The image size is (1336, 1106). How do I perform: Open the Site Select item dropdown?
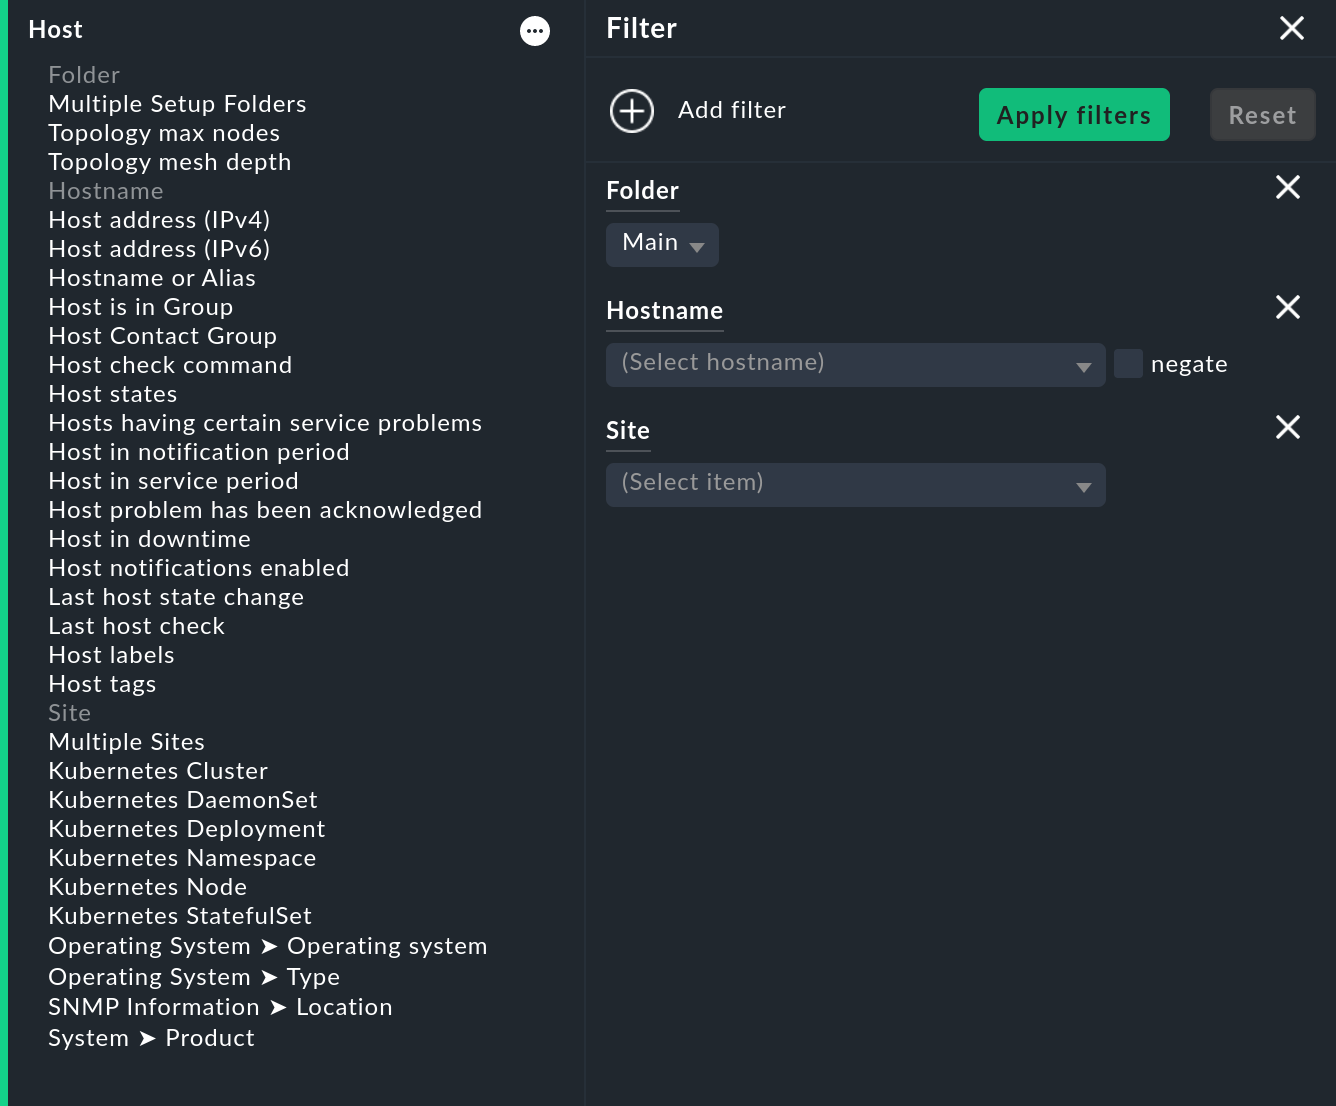tap(855, 485)
